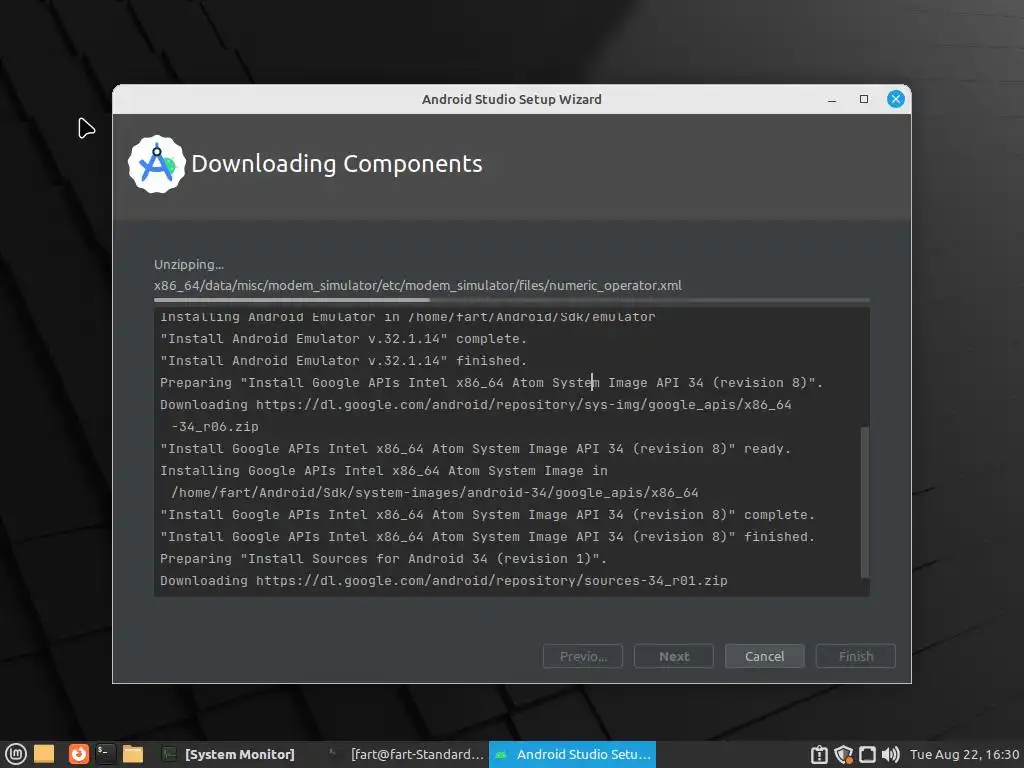Screen dimensions: 1024x768
Task: Click the clipboard notification tray icon
Action: (819, 755)
